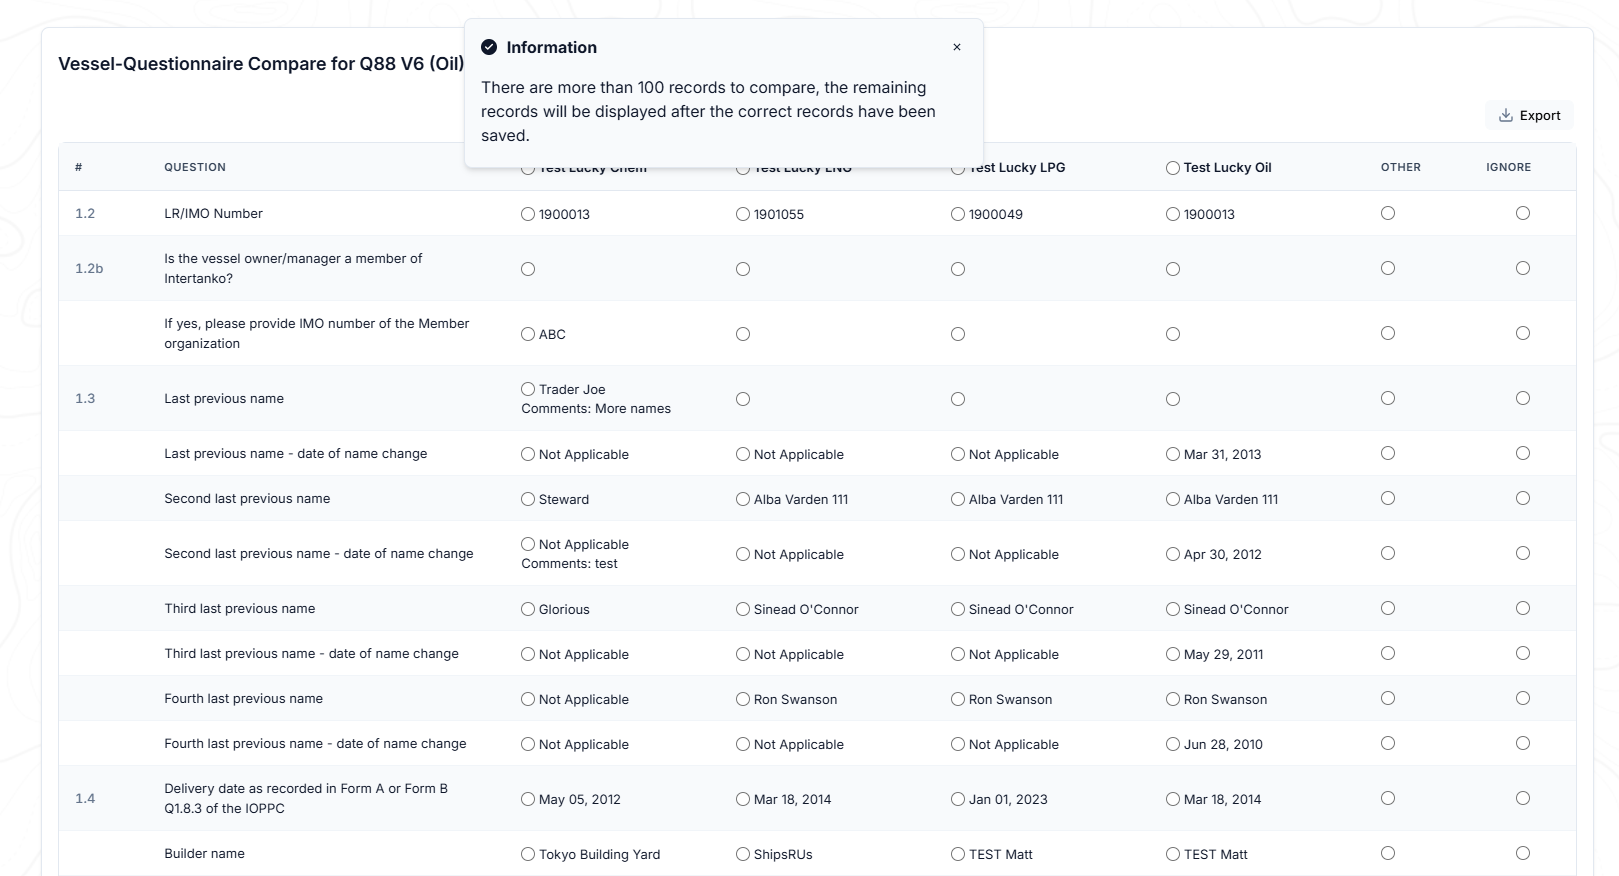The image size is (1619, 876).
Task: Select Jan 01, 2023 delivery date radio
Action: (958, 799)
